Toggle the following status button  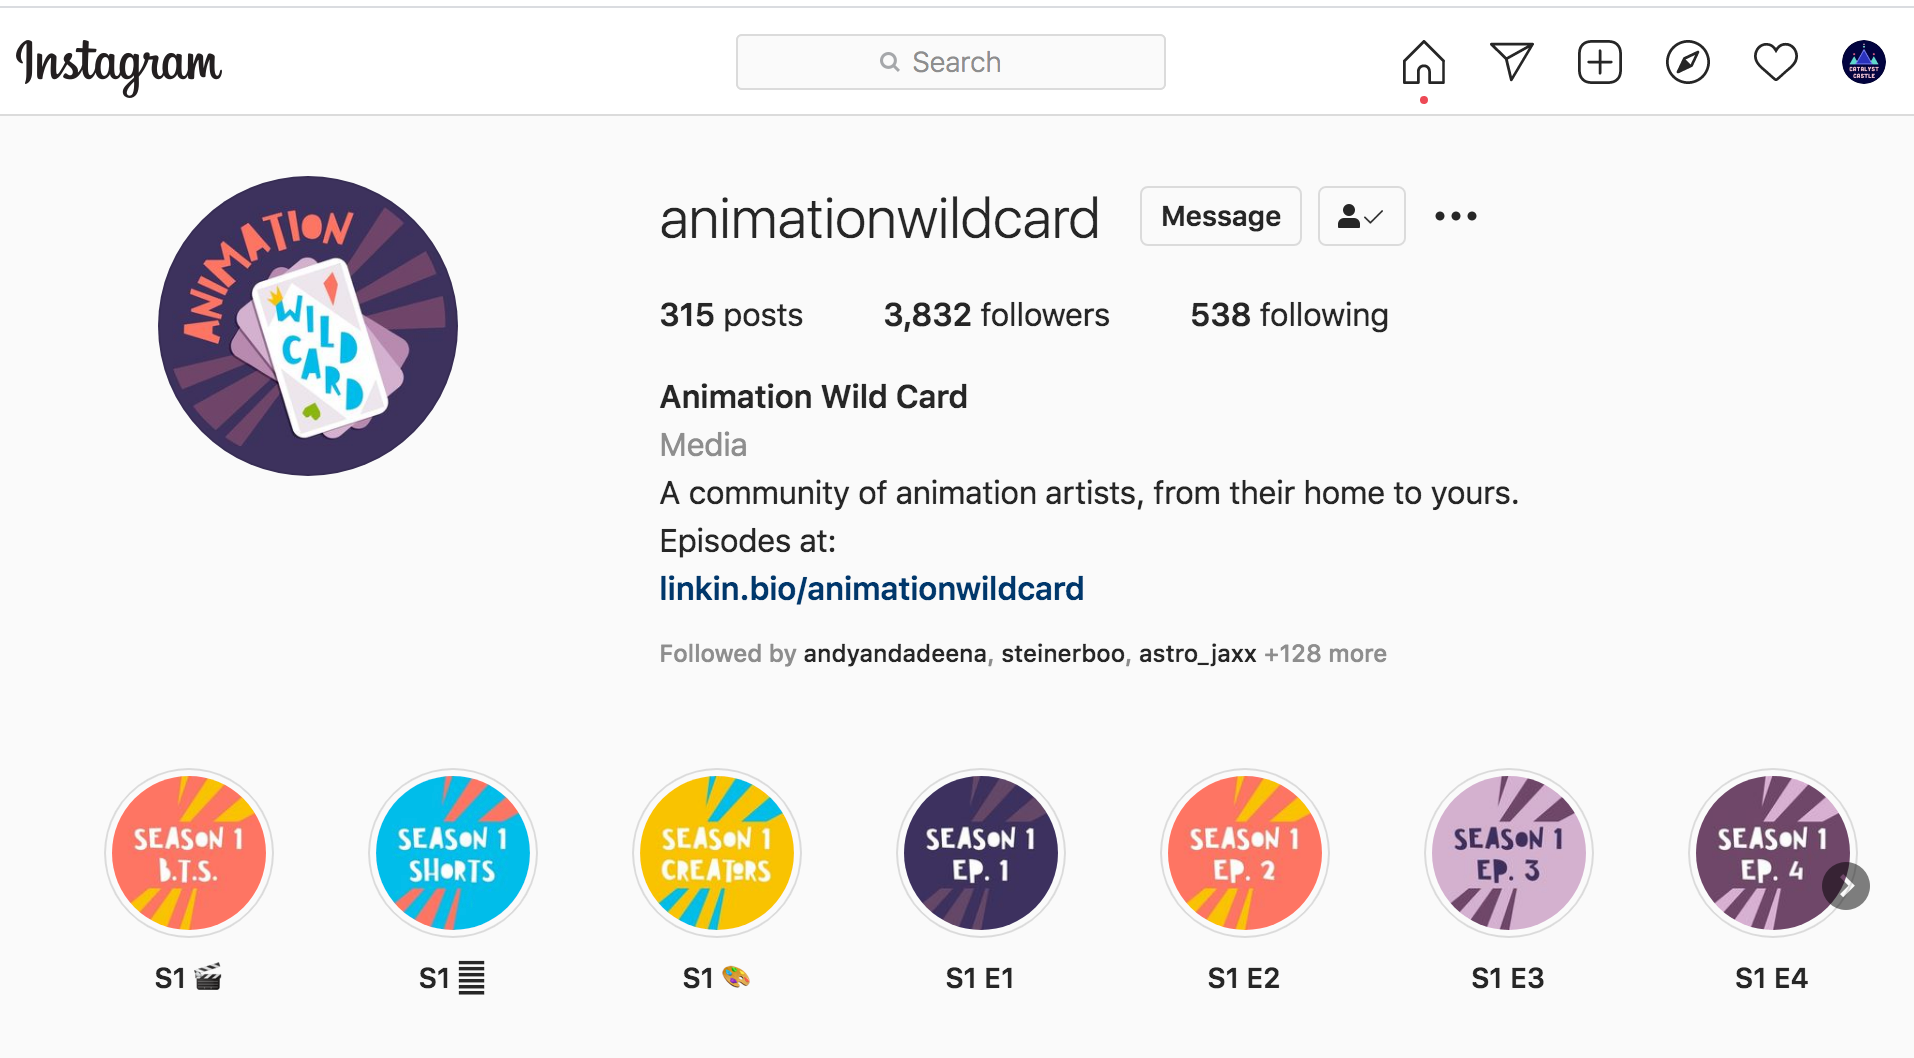point(1361,216)
